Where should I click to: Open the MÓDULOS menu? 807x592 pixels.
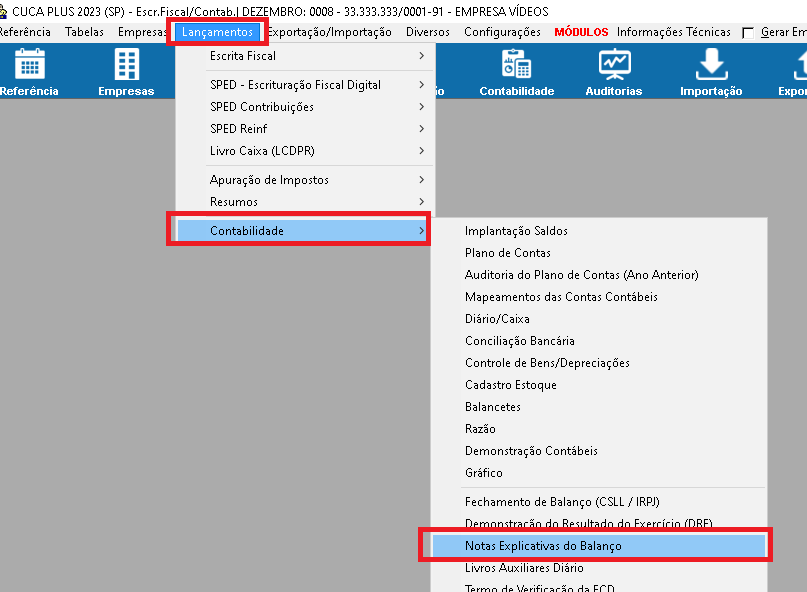pos(581,32)
